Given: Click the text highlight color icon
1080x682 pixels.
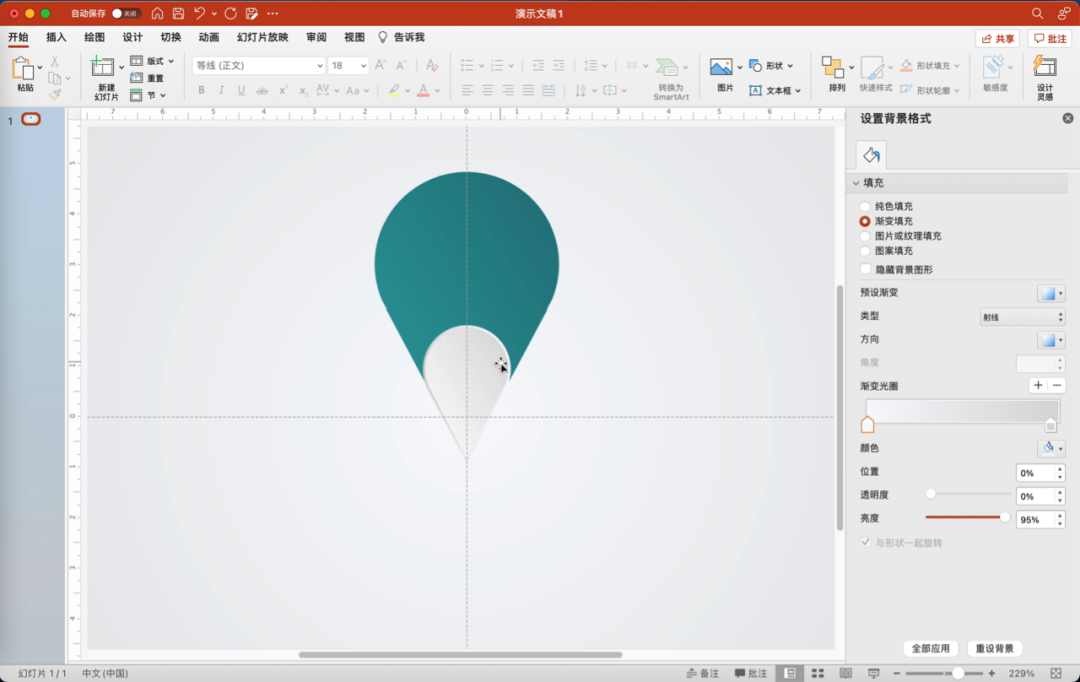Looking at the screenshot, I should [394, 90].
